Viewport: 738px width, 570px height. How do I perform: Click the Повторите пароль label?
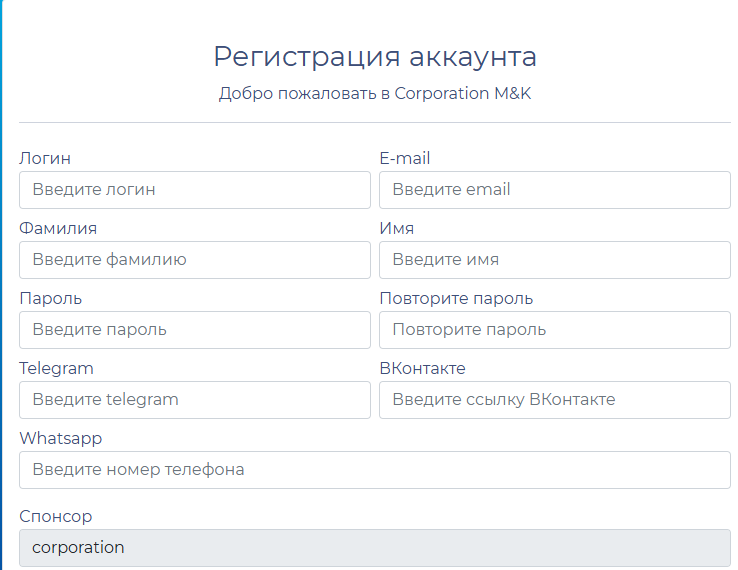pyautogui.click(x=456, y=298)
